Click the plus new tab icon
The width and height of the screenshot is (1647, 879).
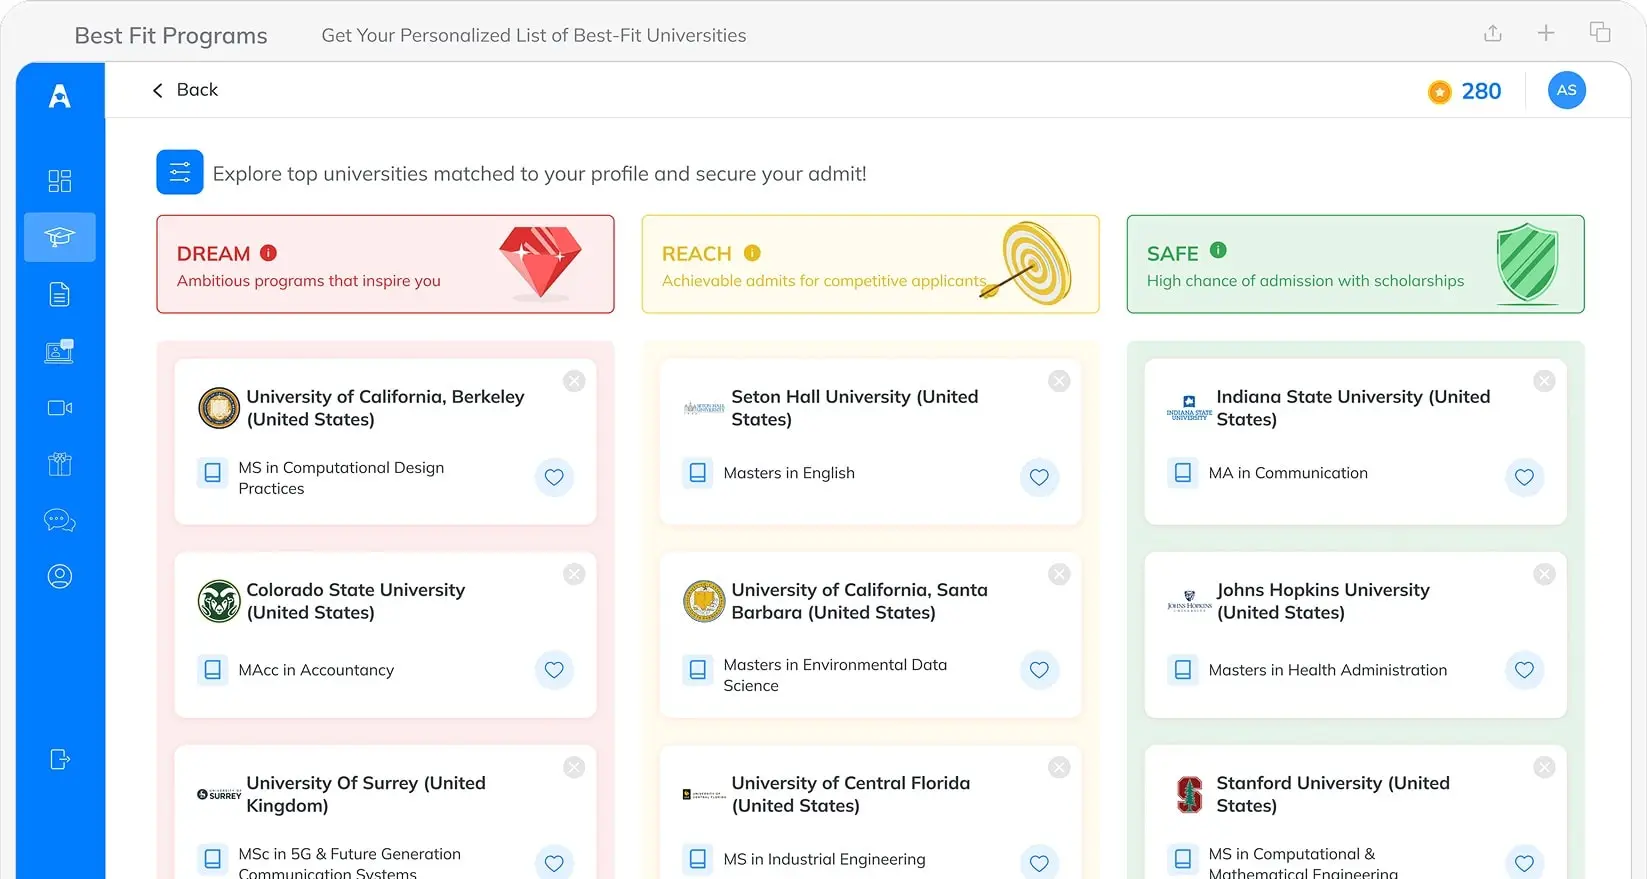pos(1546,33)
